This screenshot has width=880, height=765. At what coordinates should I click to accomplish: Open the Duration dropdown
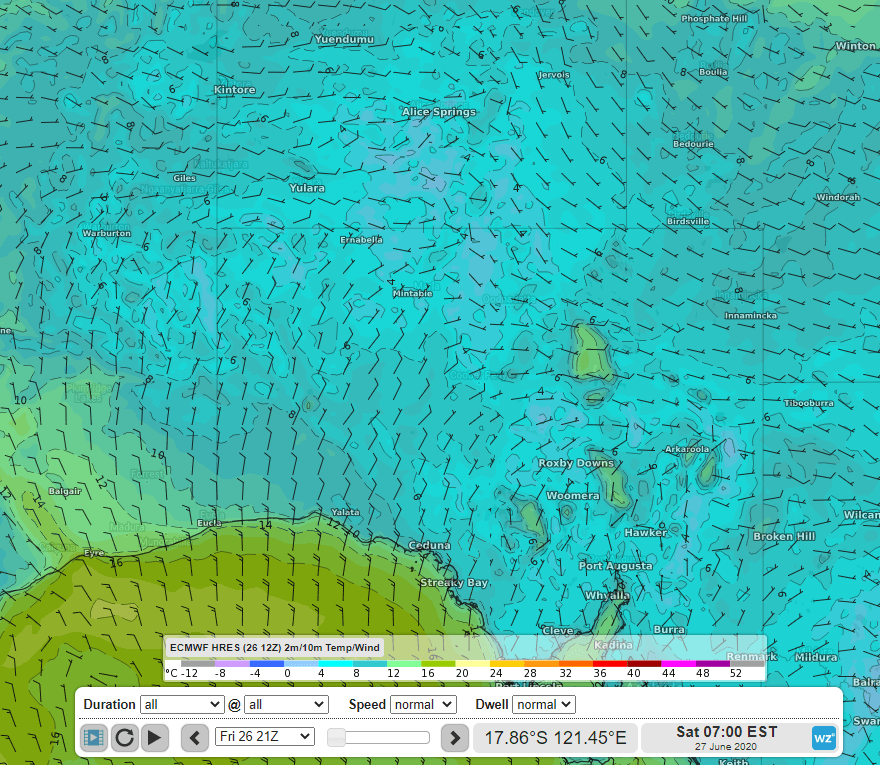tap(181, 704)
